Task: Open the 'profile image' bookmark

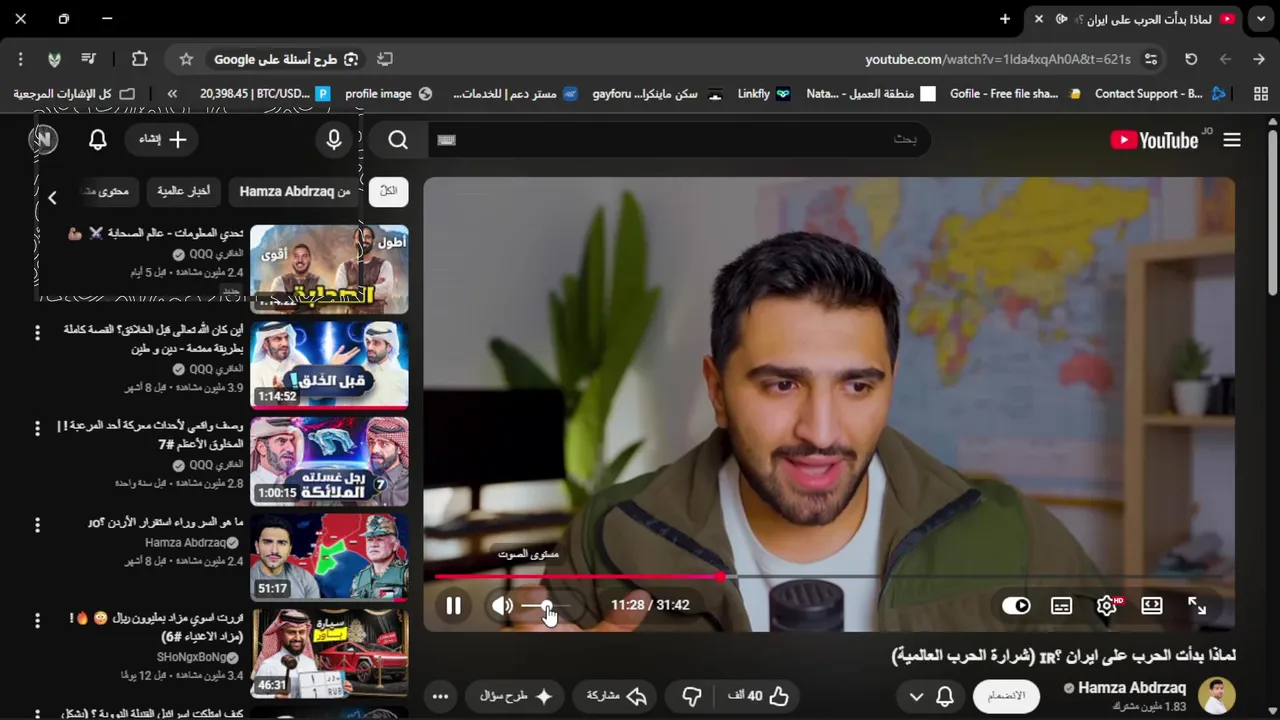Action: pyautogui.click(x=388, y=94)
